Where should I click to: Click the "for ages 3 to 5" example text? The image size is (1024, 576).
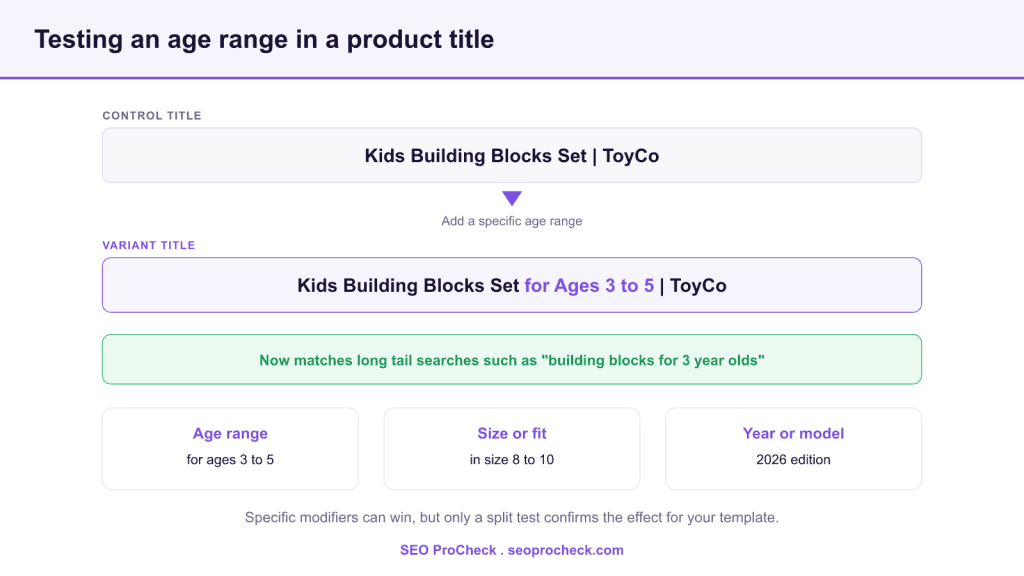(x=231, y=460)
